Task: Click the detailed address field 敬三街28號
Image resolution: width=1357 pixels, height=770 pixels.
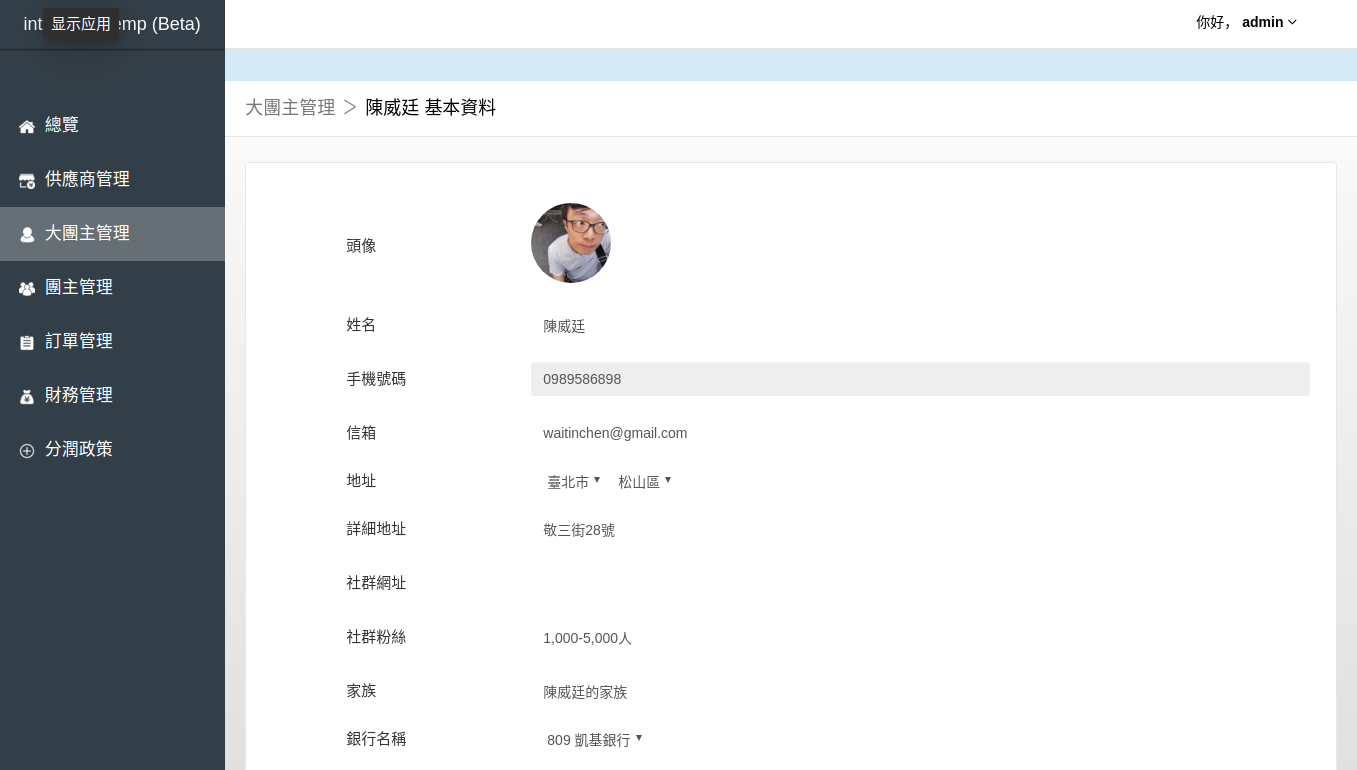Action: [x=920, y=530]
